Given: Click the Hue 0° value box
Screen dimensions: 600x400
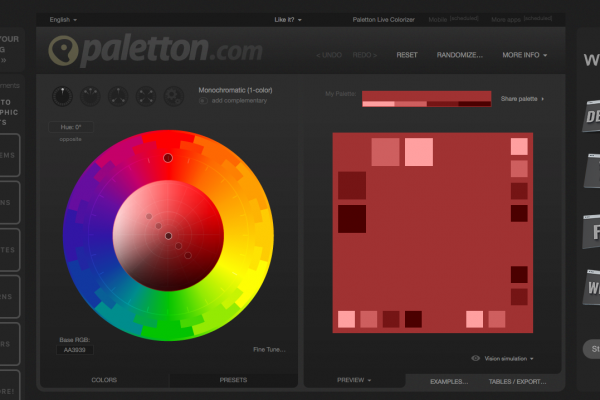Looking at the screenshot, I should (x=71, y=127).
